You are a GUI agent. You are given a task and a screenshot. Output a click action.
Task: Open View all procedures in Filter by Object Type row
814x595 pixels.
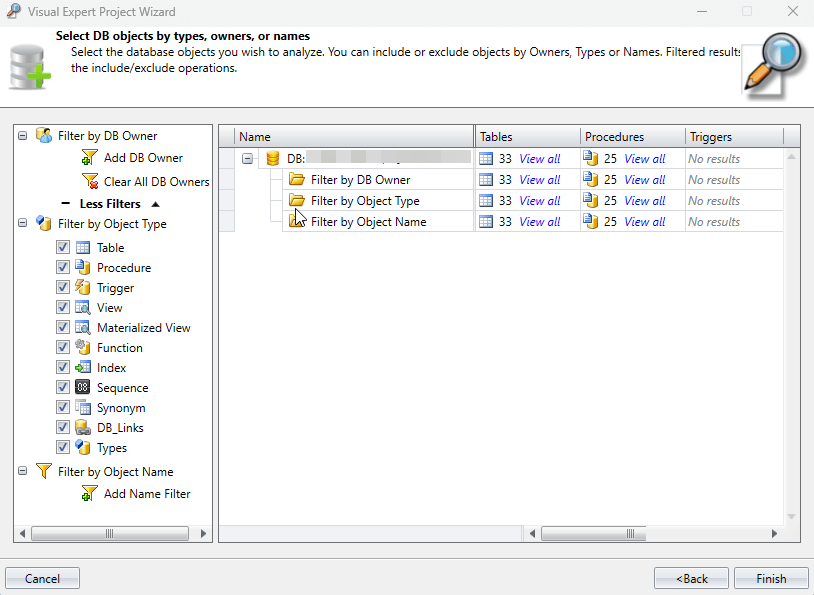coord(645,201)
